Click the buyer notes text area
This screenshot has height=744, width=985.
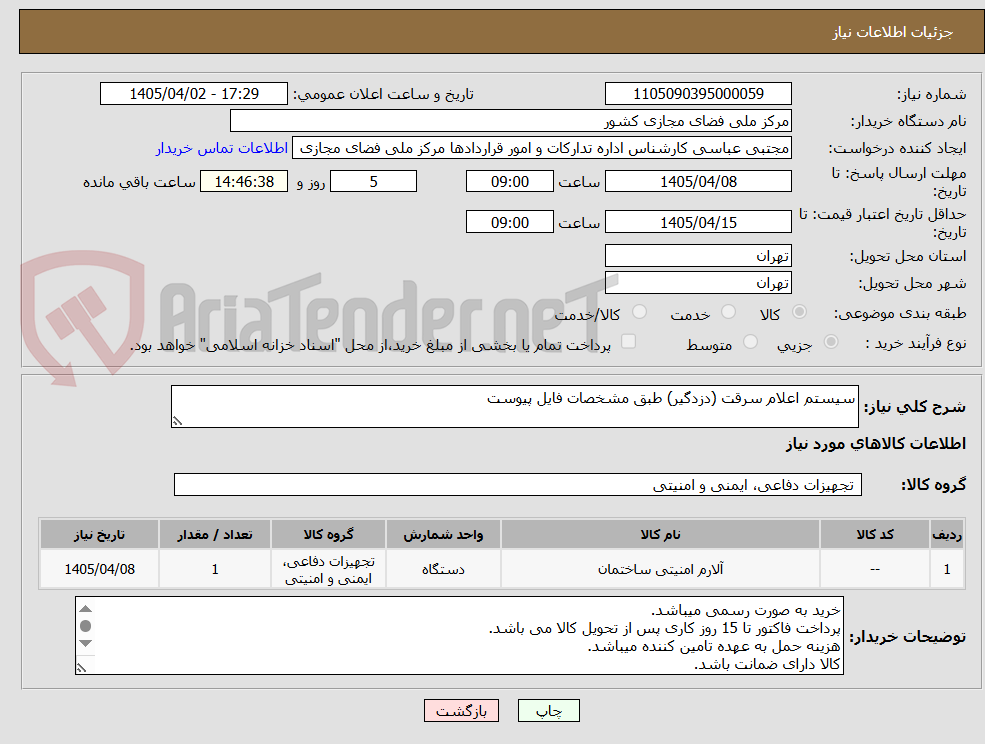tap(459, 636)
